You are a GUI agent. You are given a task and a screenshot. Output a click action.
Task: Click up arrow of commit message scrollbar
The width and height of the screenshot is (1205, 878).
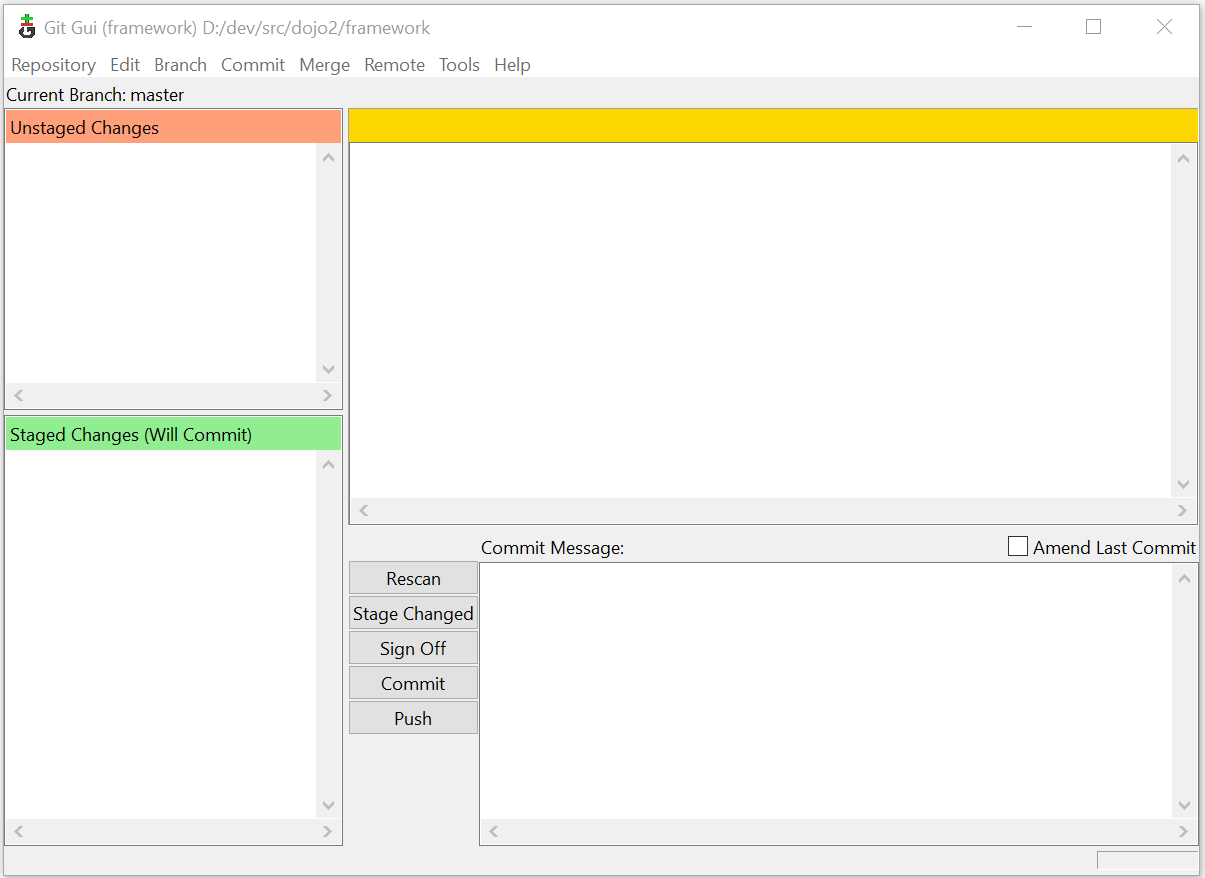coord(1185,577)
